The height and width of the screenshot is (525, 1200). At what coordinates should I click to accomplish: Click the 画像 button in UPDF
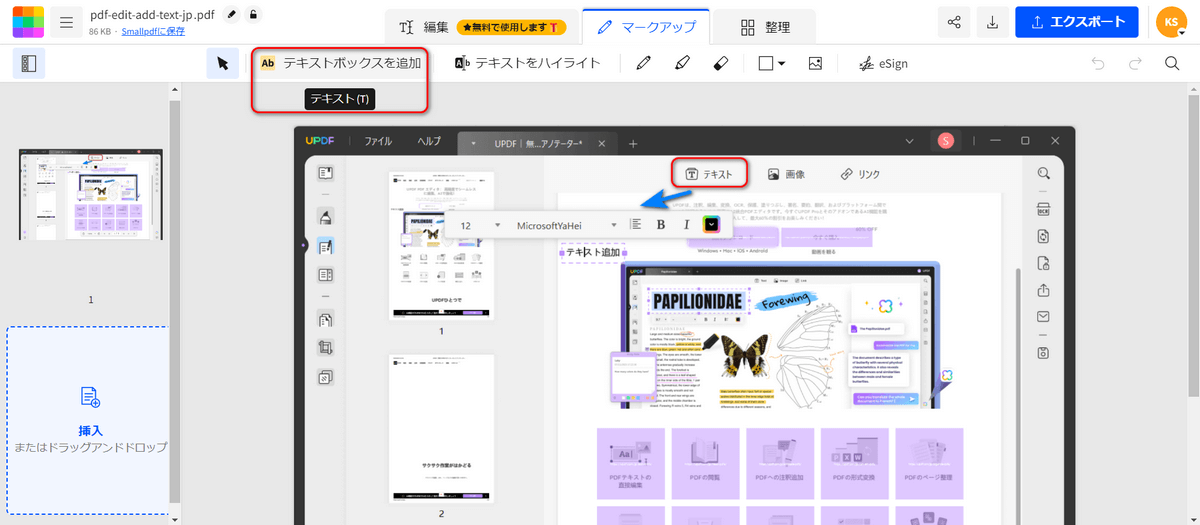point(786,174)
